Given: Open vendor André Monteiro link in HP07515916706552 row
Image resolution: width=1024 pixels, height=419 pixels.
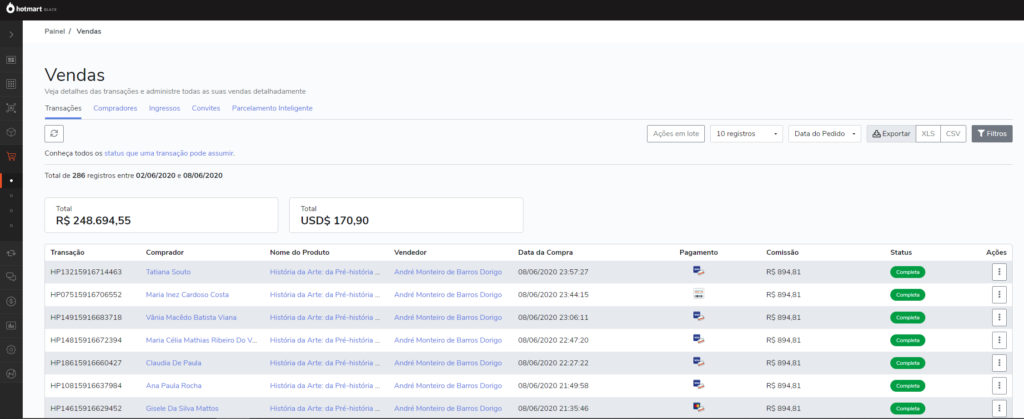Looking at the screenshot, I should [x=448, y=294].
